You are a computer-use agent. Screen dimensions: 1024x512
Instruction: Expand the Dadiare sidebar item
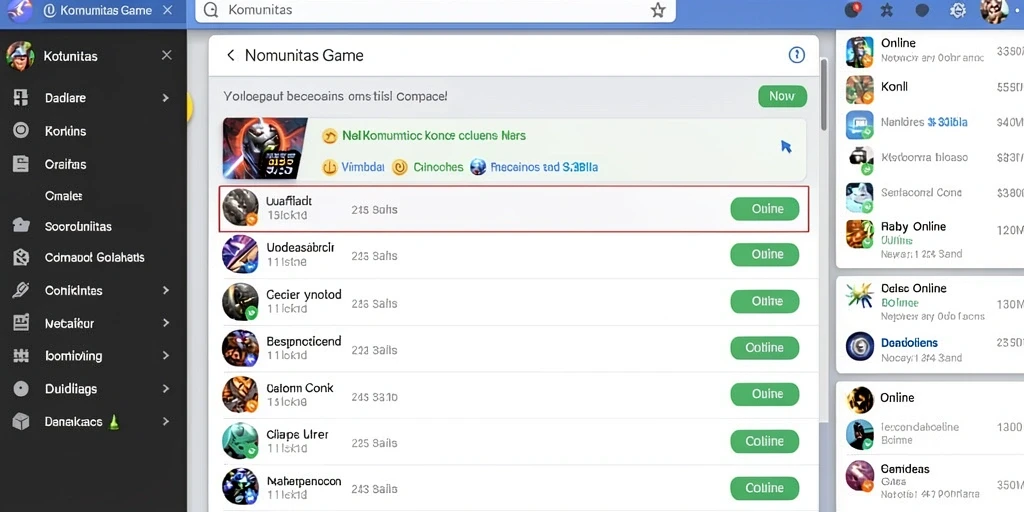tap(166, 98)
